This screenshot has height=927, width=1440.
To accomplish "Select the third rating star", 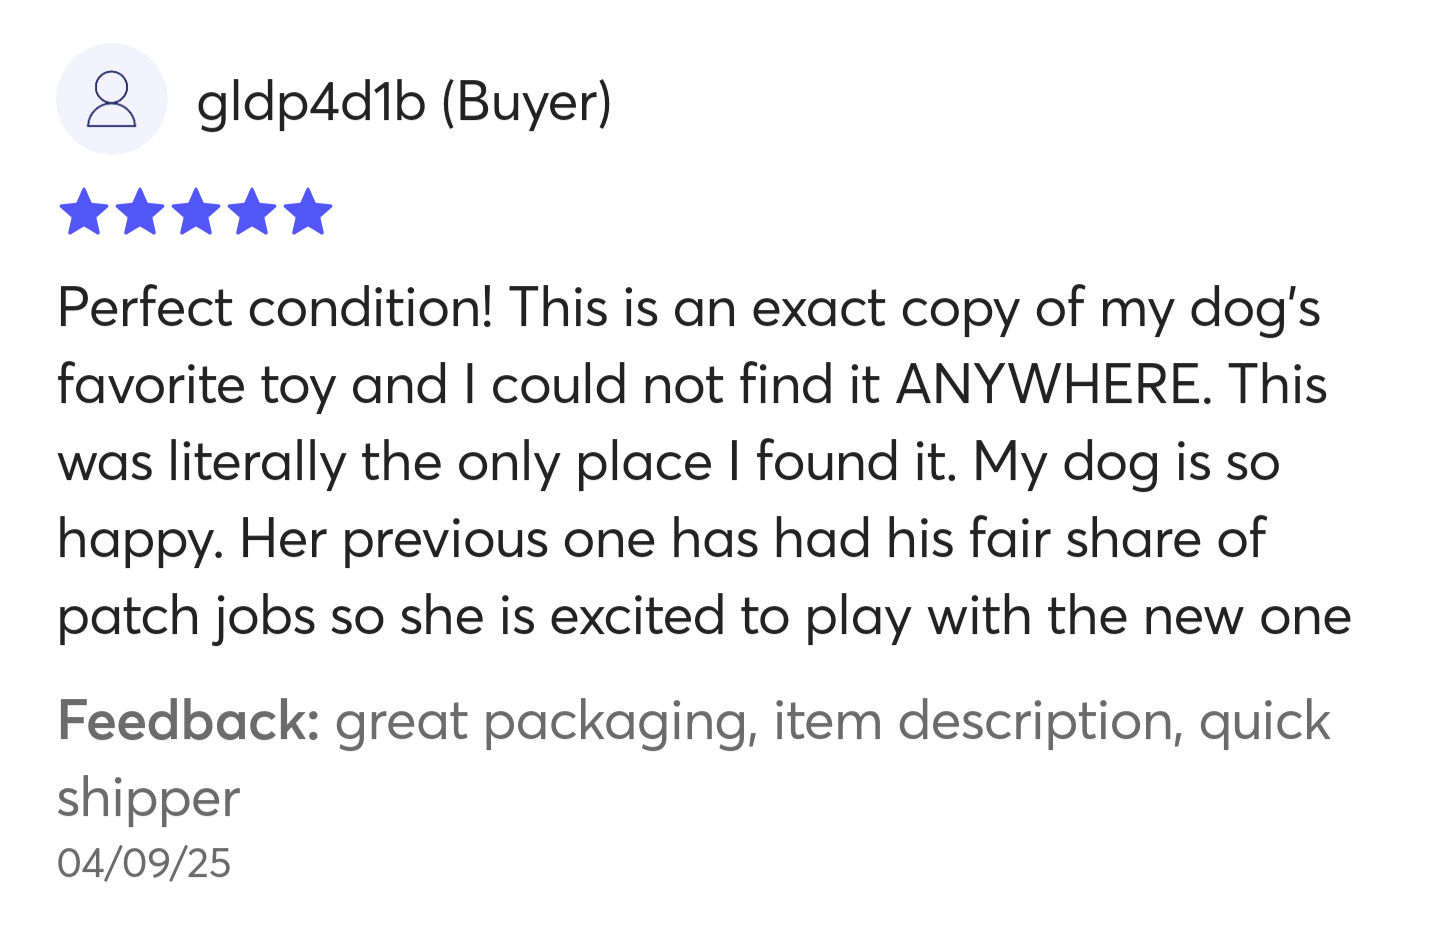I will [x=195, y=212].
